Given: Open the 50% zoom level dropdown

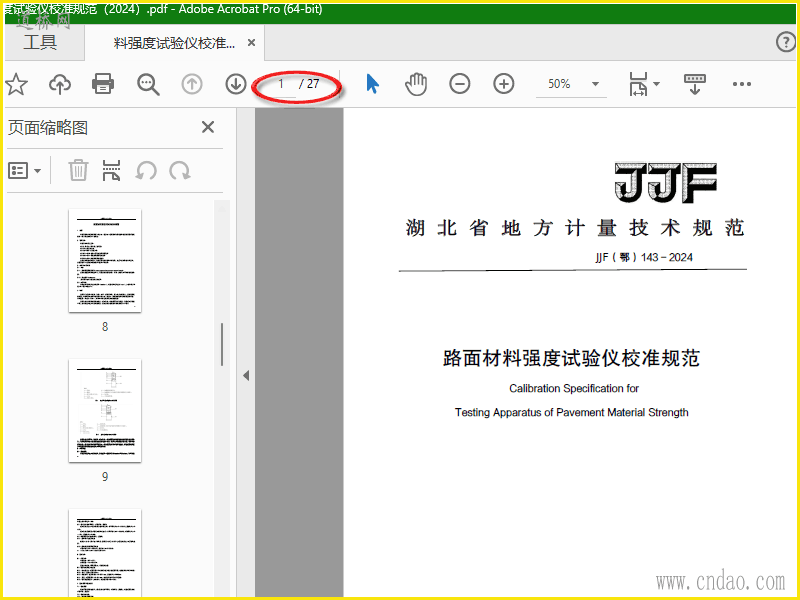Looking at the screenshot, I should [595, 84].
